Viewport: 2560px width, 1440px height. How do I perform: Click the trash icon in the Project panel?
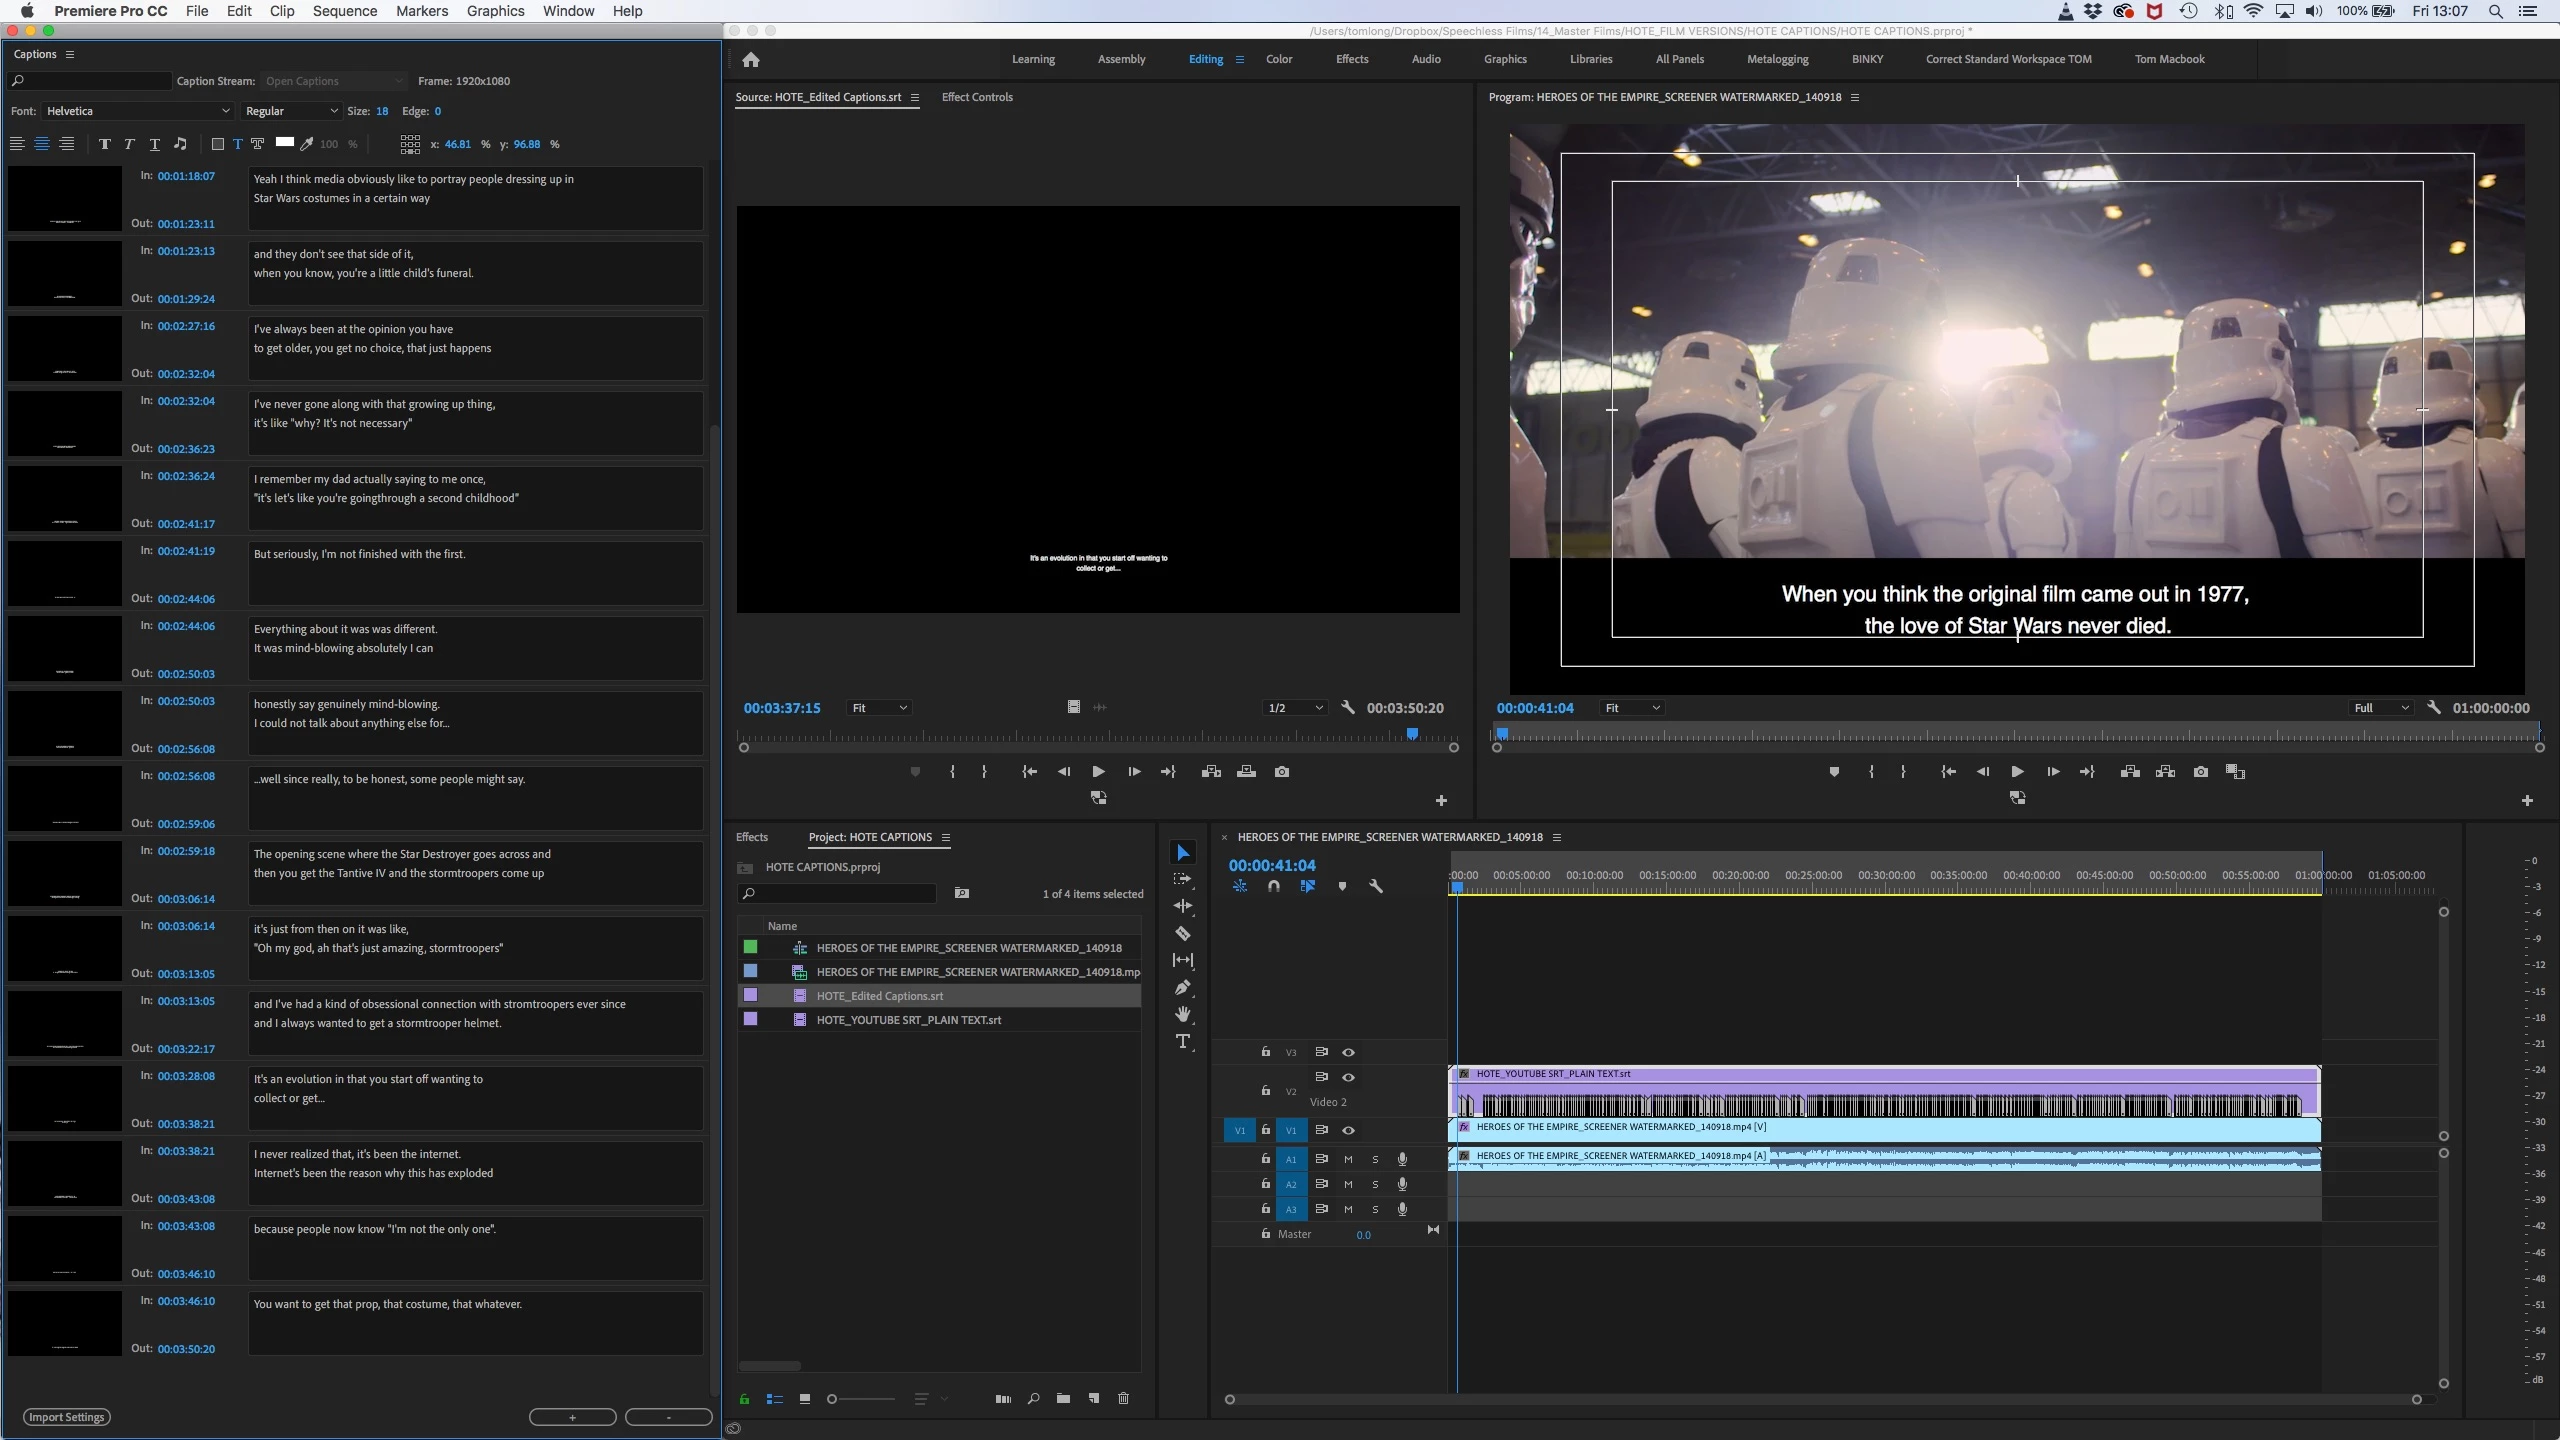[x=1123, y=1398]
